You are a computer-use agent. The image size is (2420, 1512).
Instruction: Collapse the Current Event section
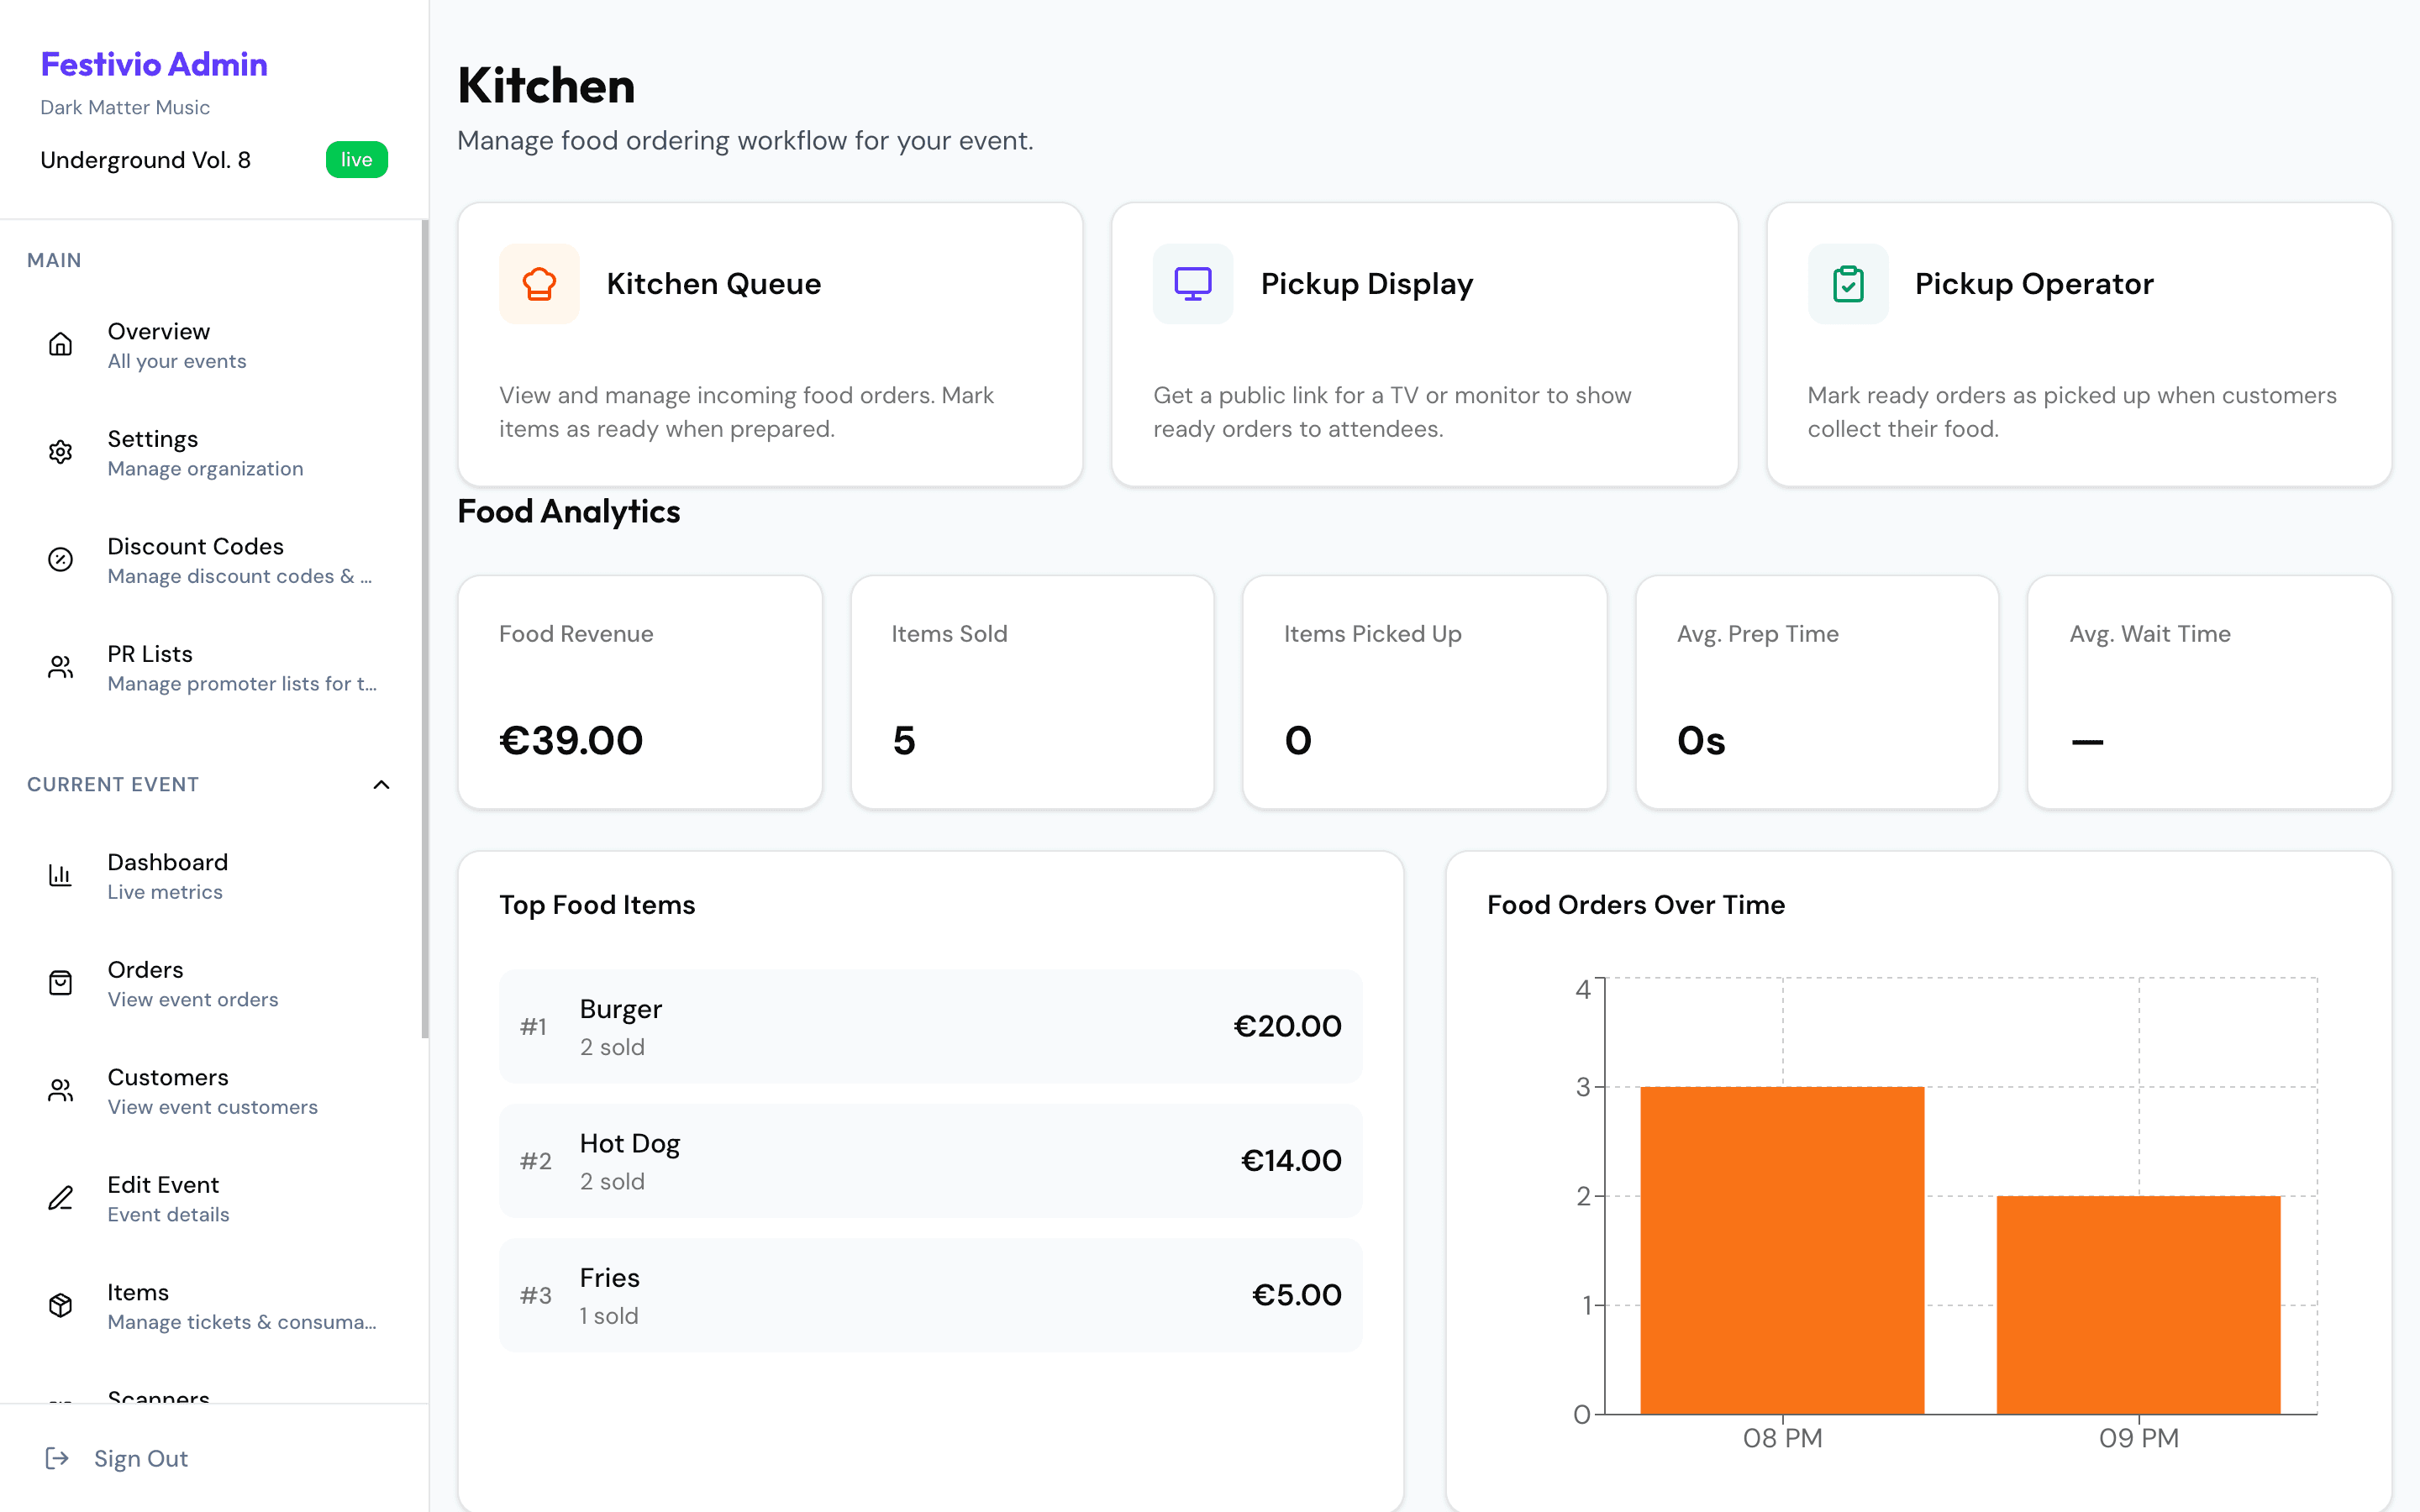(381, 784)
